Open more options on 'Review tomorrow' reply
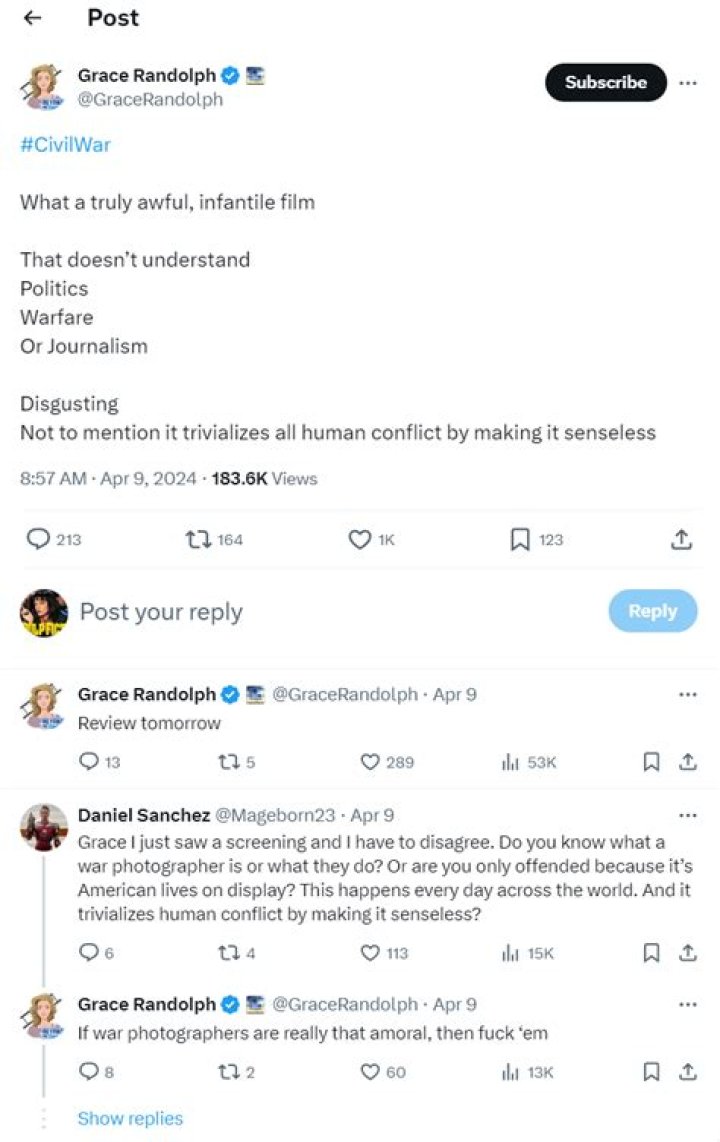720x1142 pixels. pos(687,694)
